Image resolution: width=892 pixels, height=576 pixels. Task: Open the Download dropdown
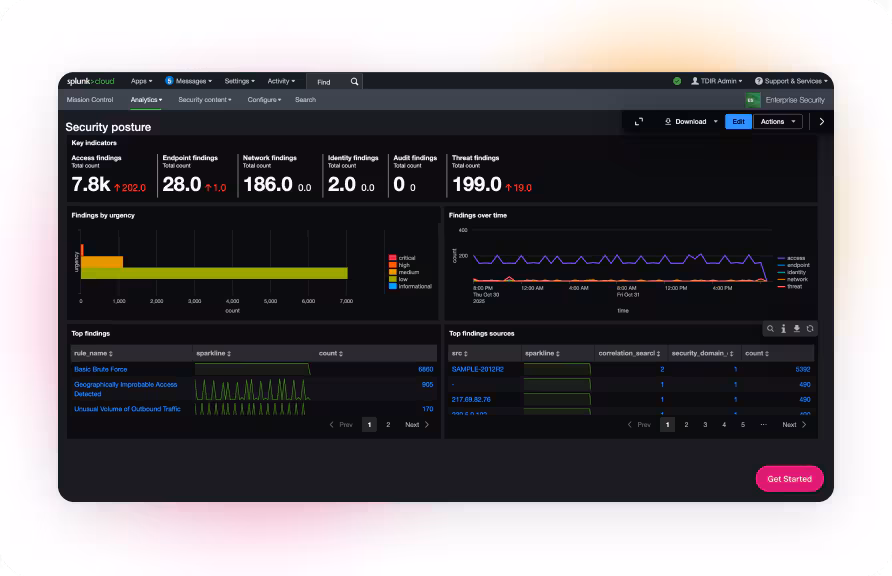(x=691, y=122)
